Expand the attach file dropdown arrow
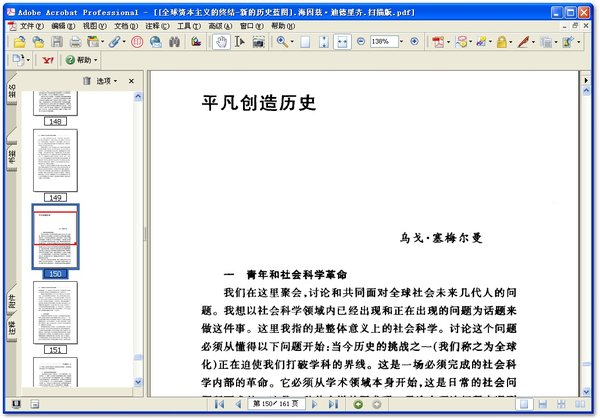600x420 pixels. (x=124, y=42)
